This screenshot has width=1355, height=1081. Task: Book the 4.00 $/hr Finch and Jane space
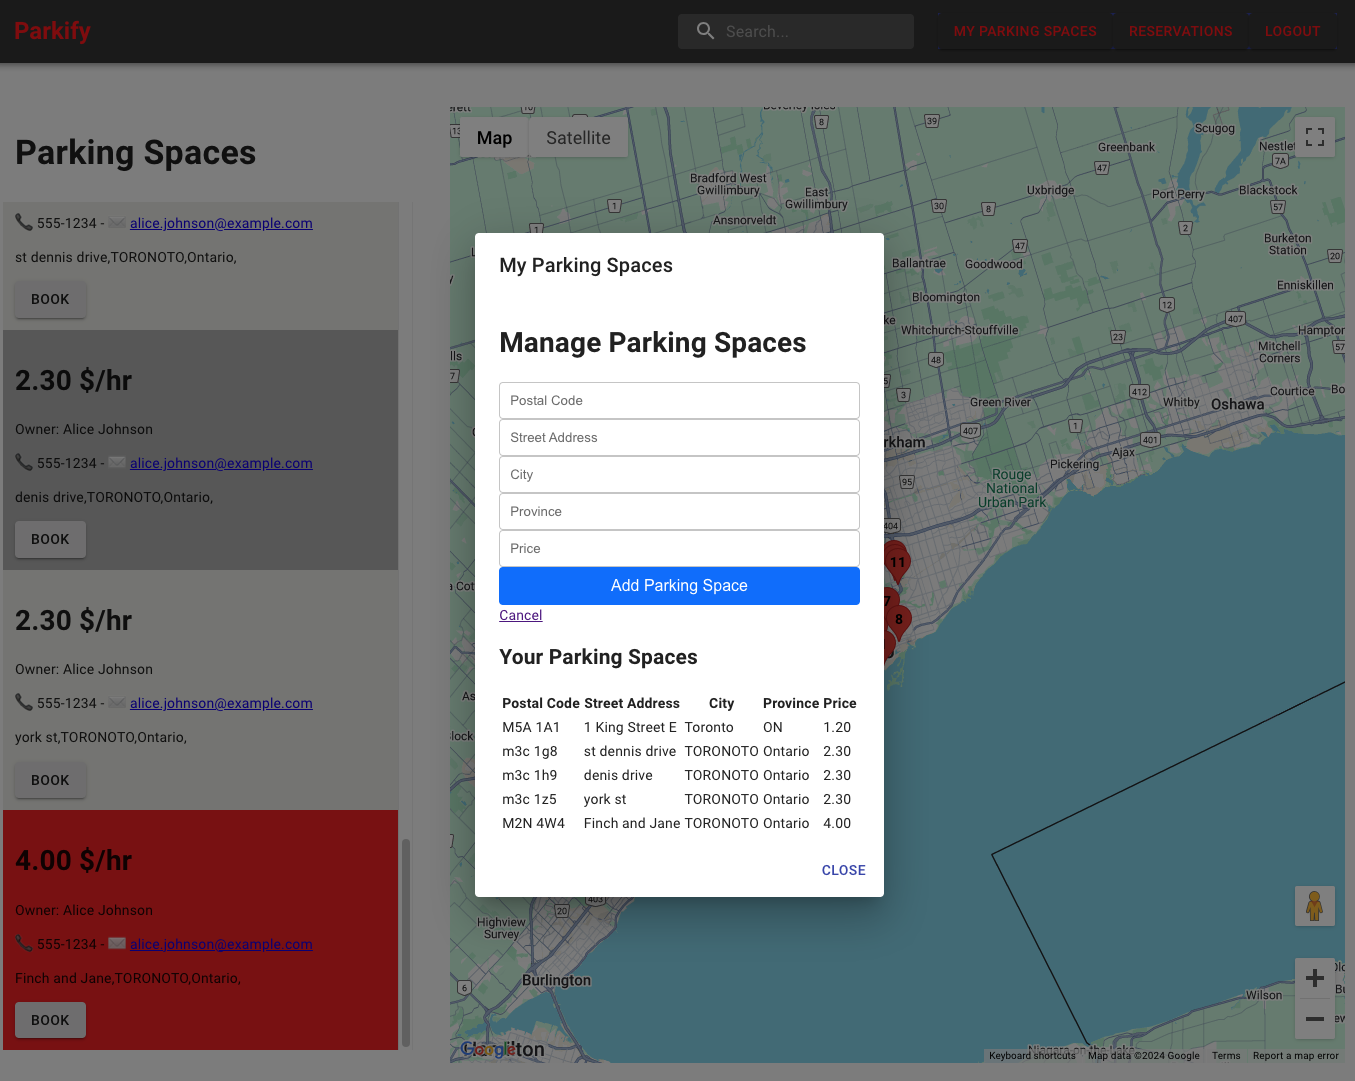[x=50, y=1020]
